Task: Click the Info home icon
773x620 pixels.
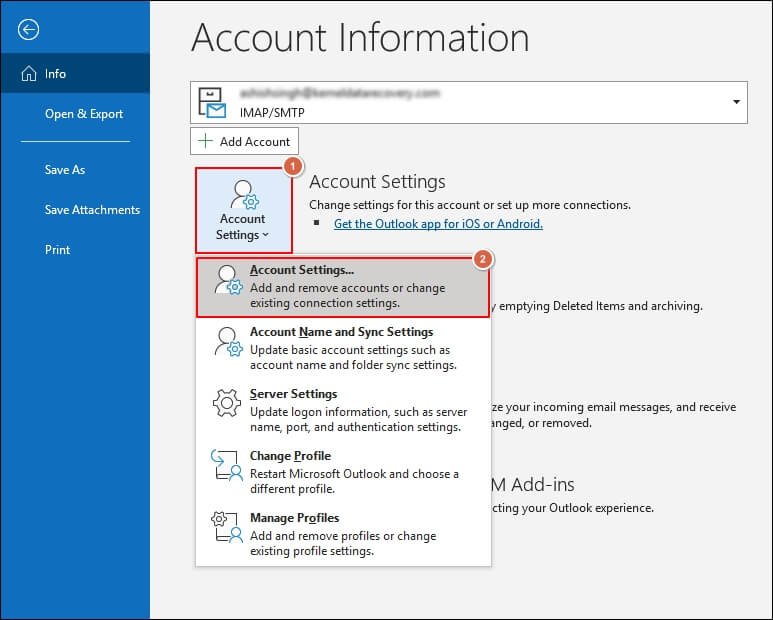Action: point(29,73)
